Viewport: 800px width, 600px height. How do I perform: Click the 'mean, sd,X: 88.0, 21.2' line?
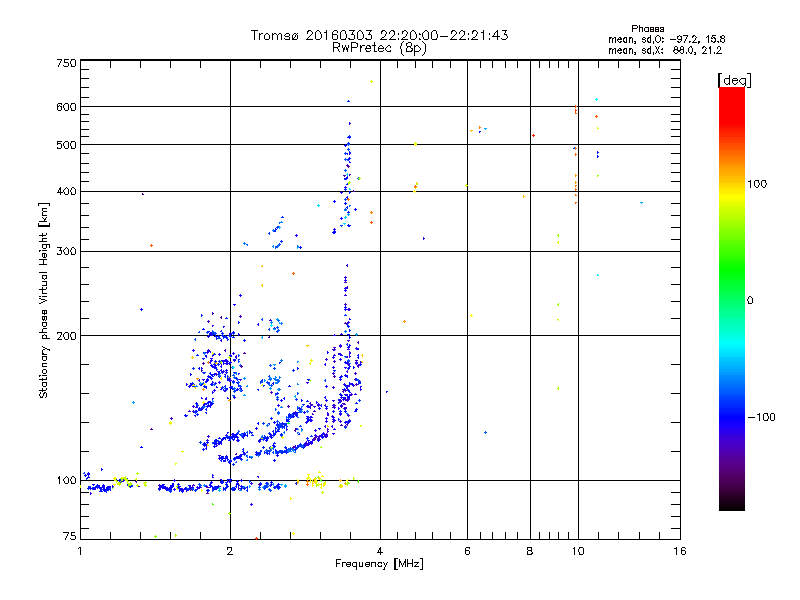tap(665, 50)
